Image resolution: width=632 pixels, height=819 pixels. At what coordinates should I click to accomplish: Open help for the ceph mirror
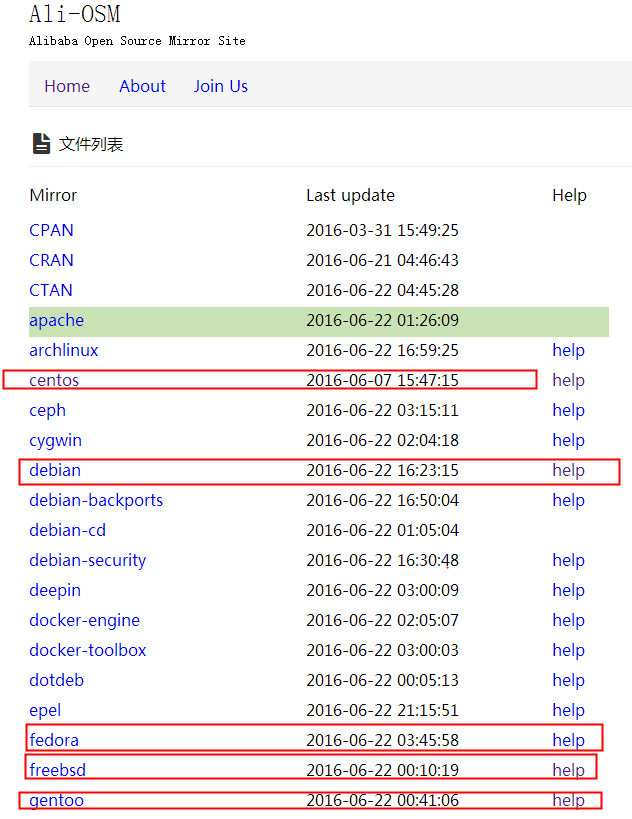click(568, 410)
